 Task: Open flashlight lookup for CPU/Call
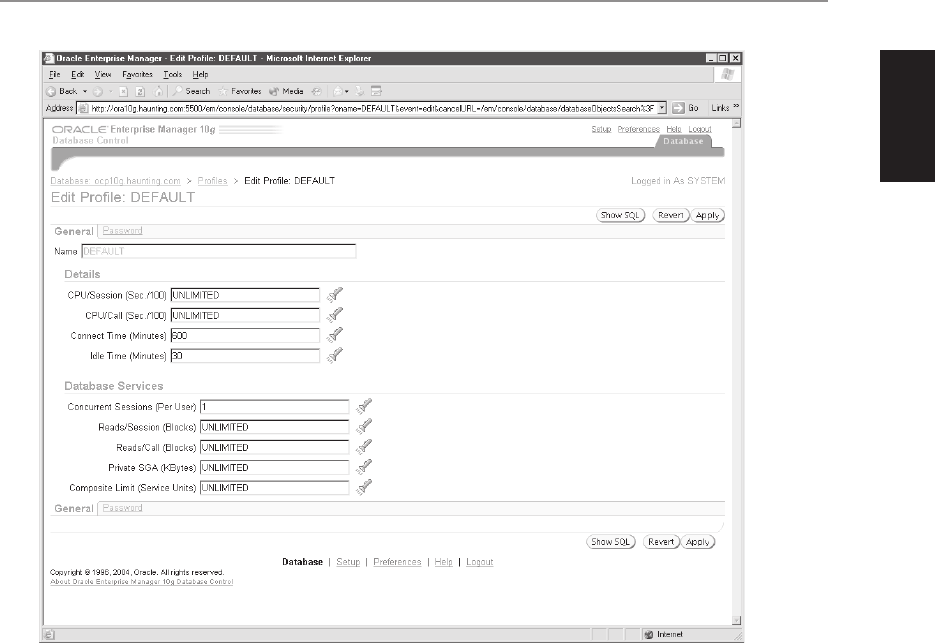335,314
